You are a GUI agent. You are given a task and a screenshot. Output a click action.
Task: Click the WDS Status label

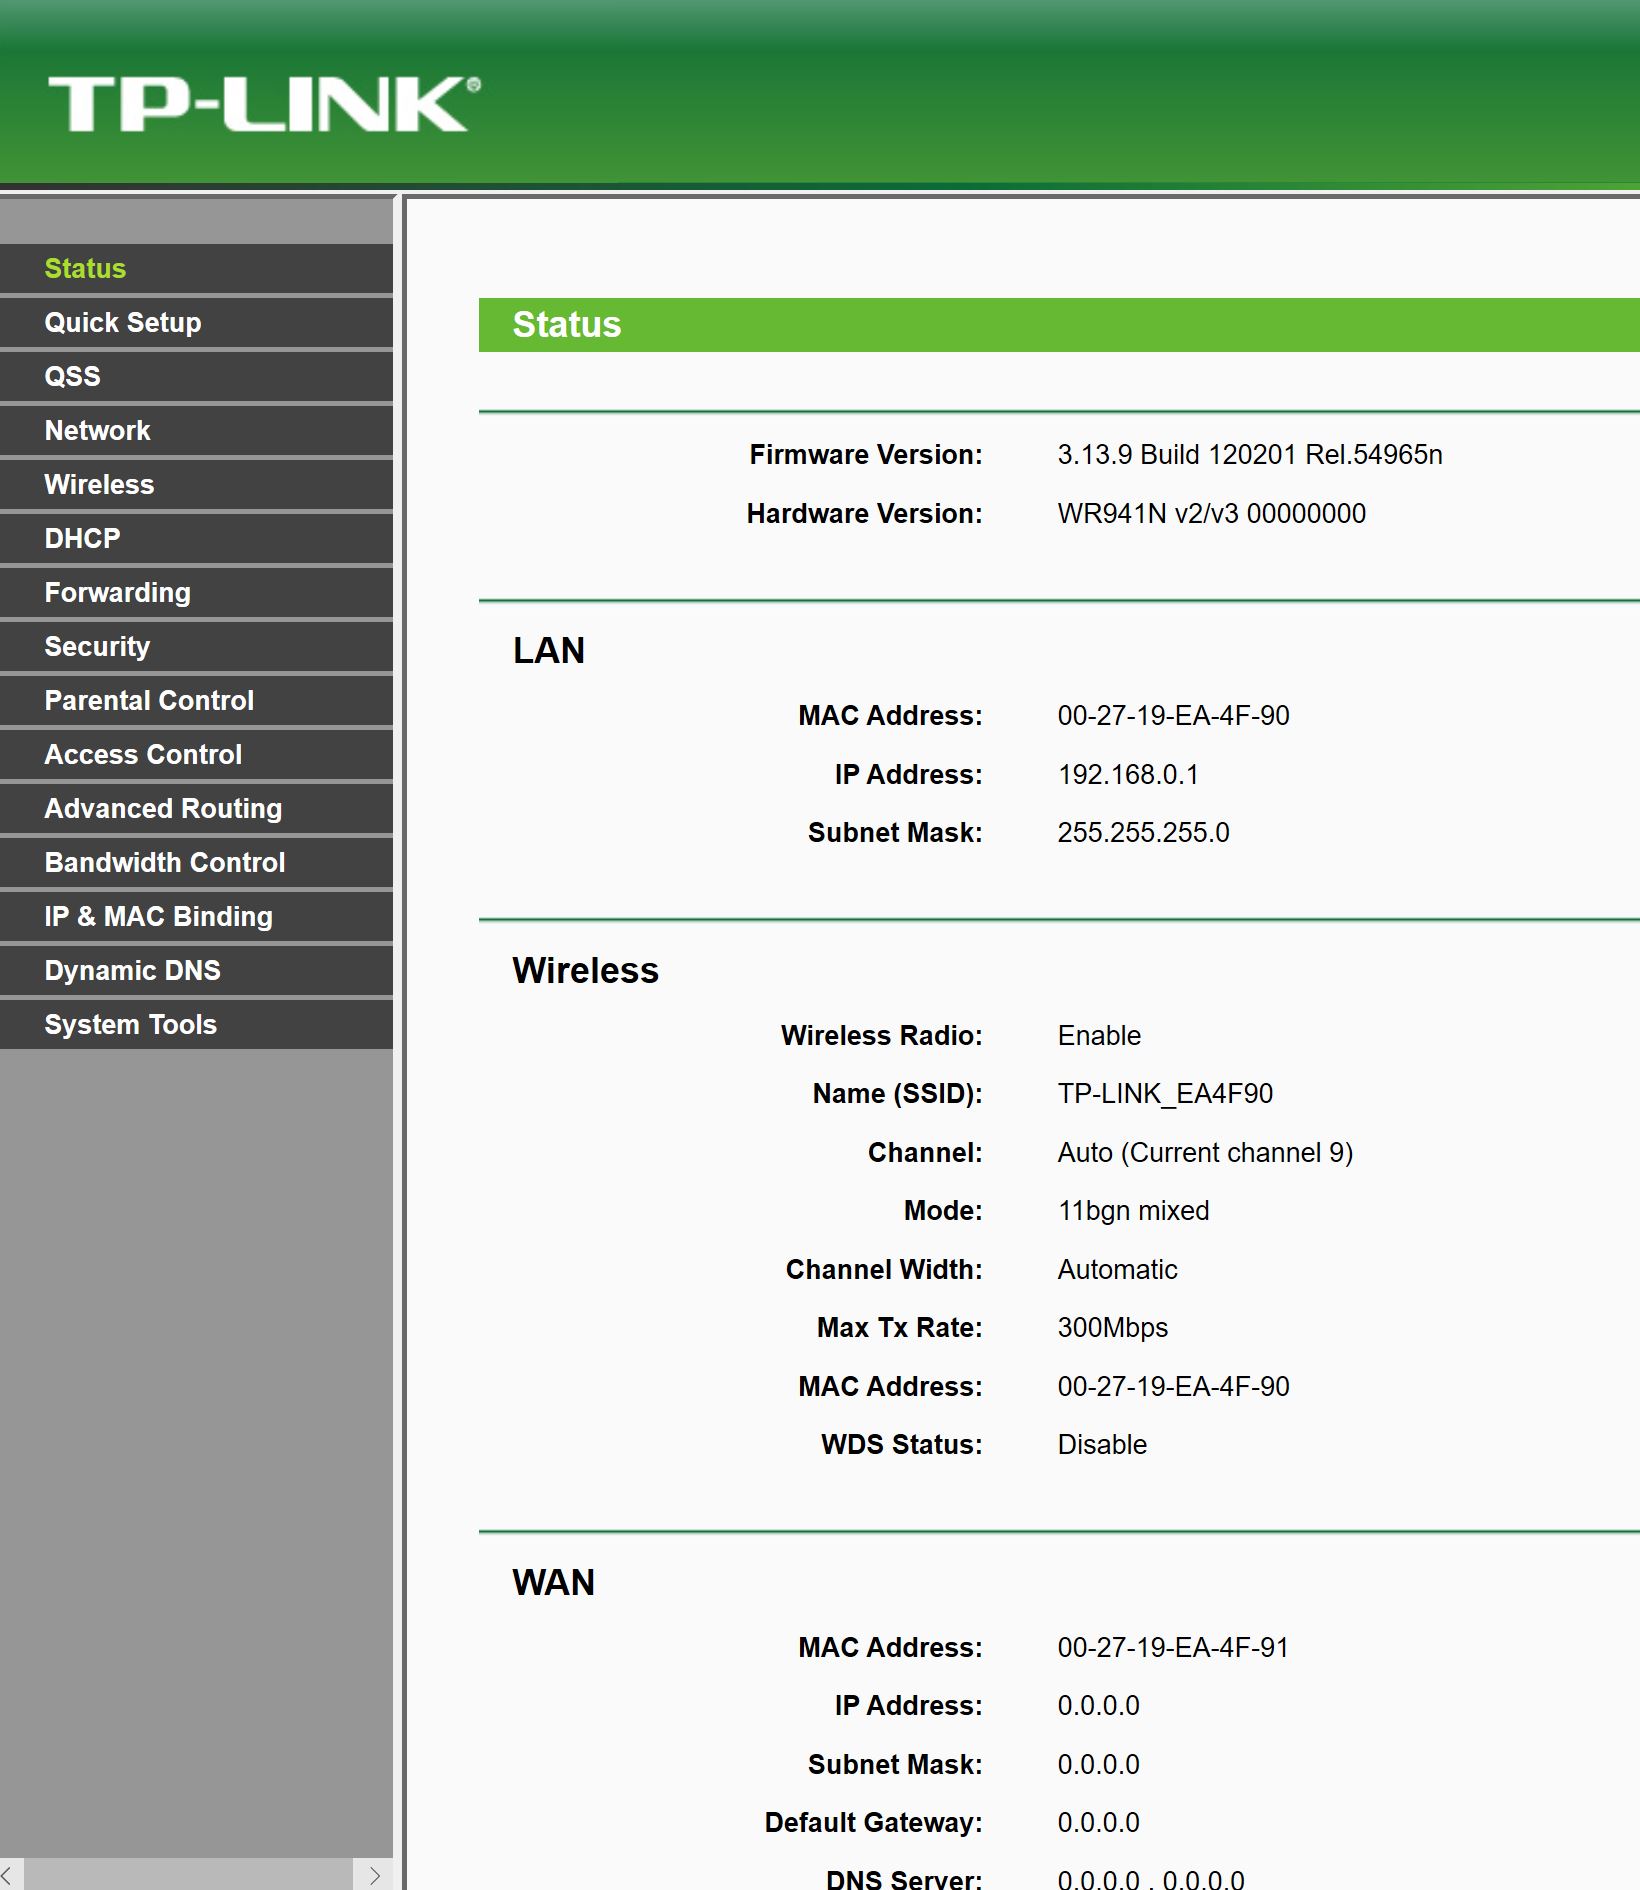click(x=902, y=1445)
